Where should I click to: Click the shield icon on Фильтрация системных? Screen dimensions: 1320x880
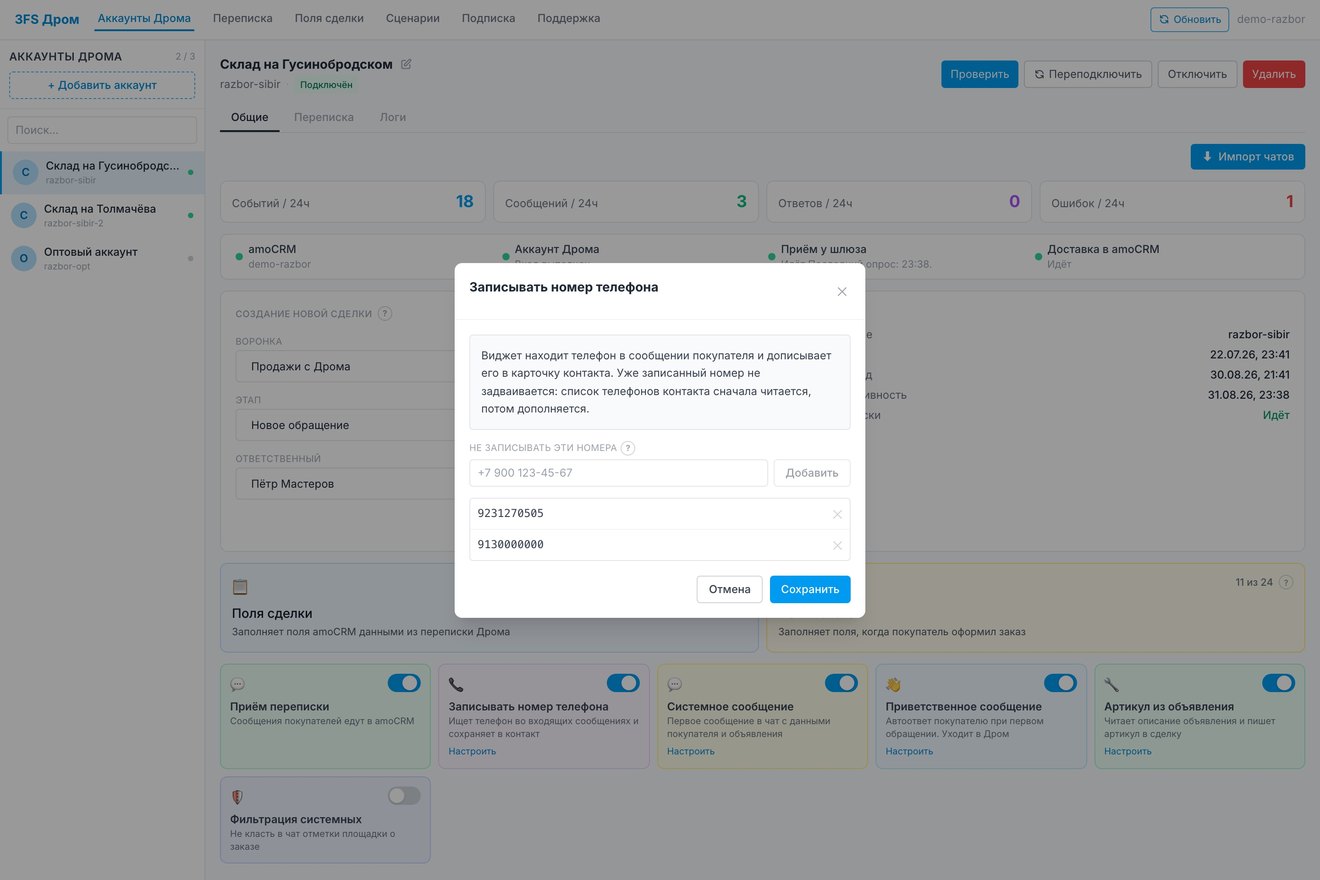(238, 797)
